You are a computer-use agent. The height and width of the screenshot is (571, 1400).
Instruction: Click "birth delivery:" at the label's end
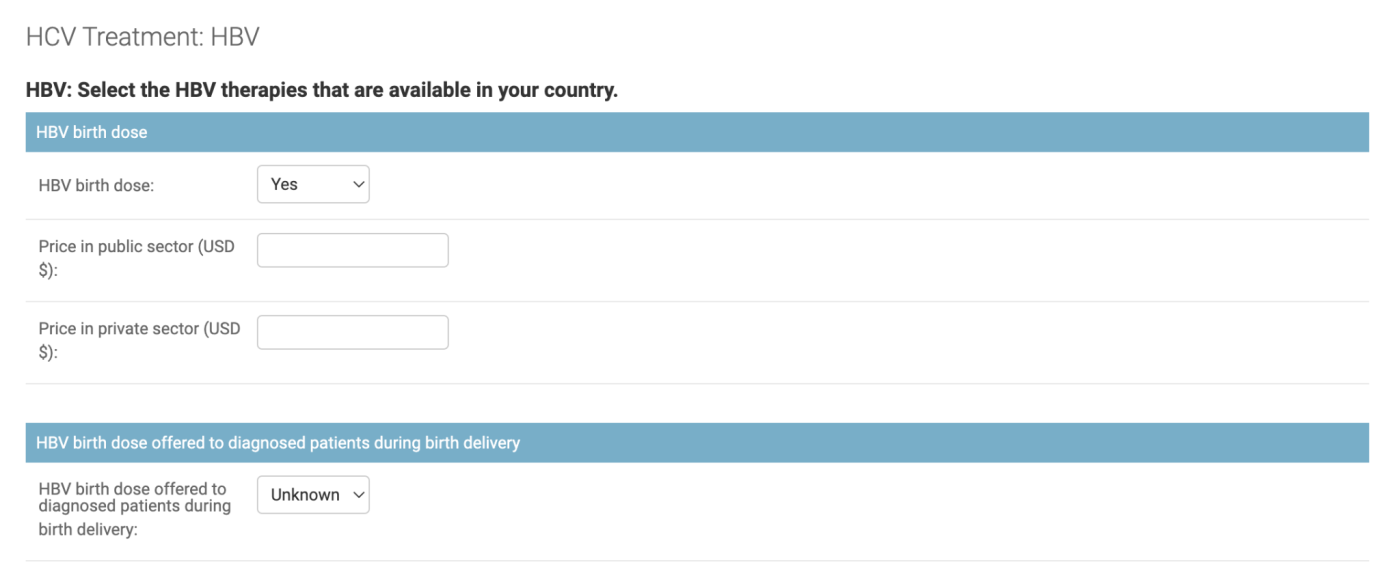click(88, 530)
